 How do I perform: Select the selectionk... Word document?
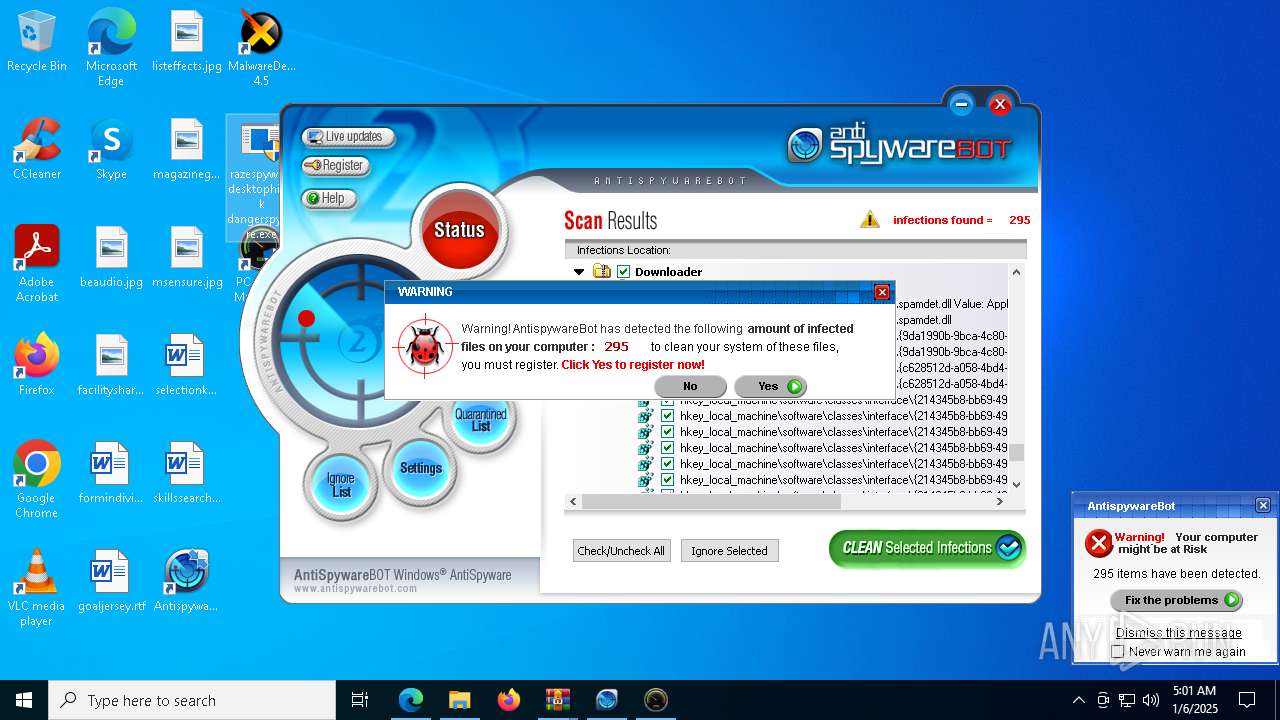click(185, 366)
